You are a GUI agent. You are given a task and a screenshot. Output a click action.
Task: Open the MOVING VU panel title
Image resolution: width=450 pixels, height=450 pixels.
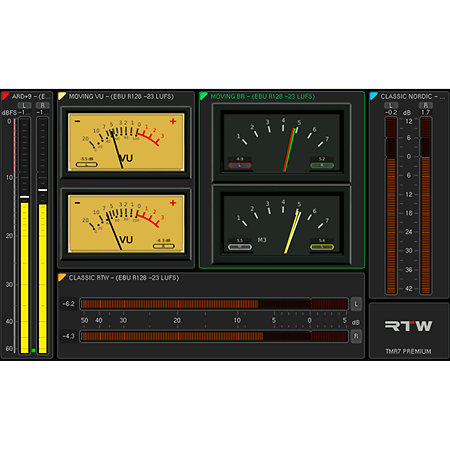pos(121,96)
